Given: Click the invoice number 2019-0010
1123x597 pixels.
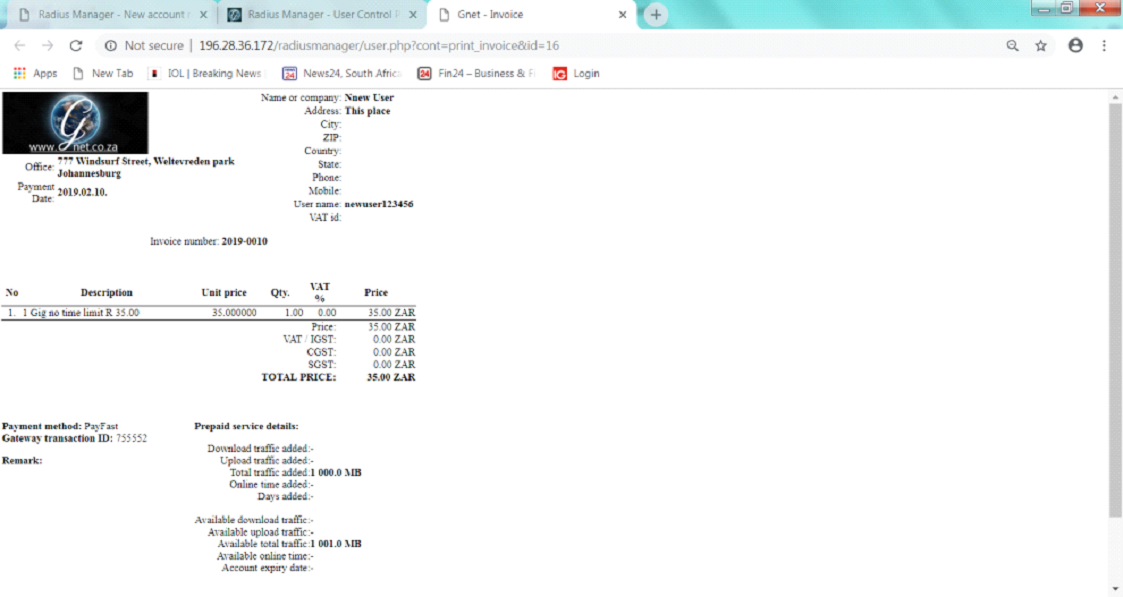Looking at the screenshot, I should point(244,241).
